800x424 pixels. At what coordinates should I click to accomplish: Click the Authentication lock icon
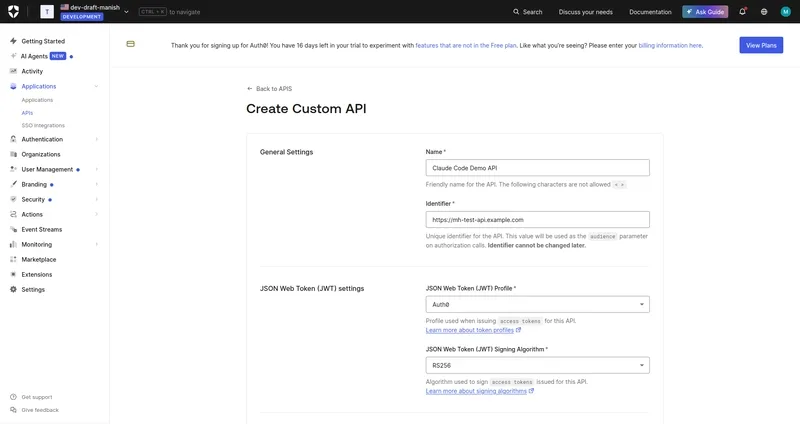click(x=13, y=139)
